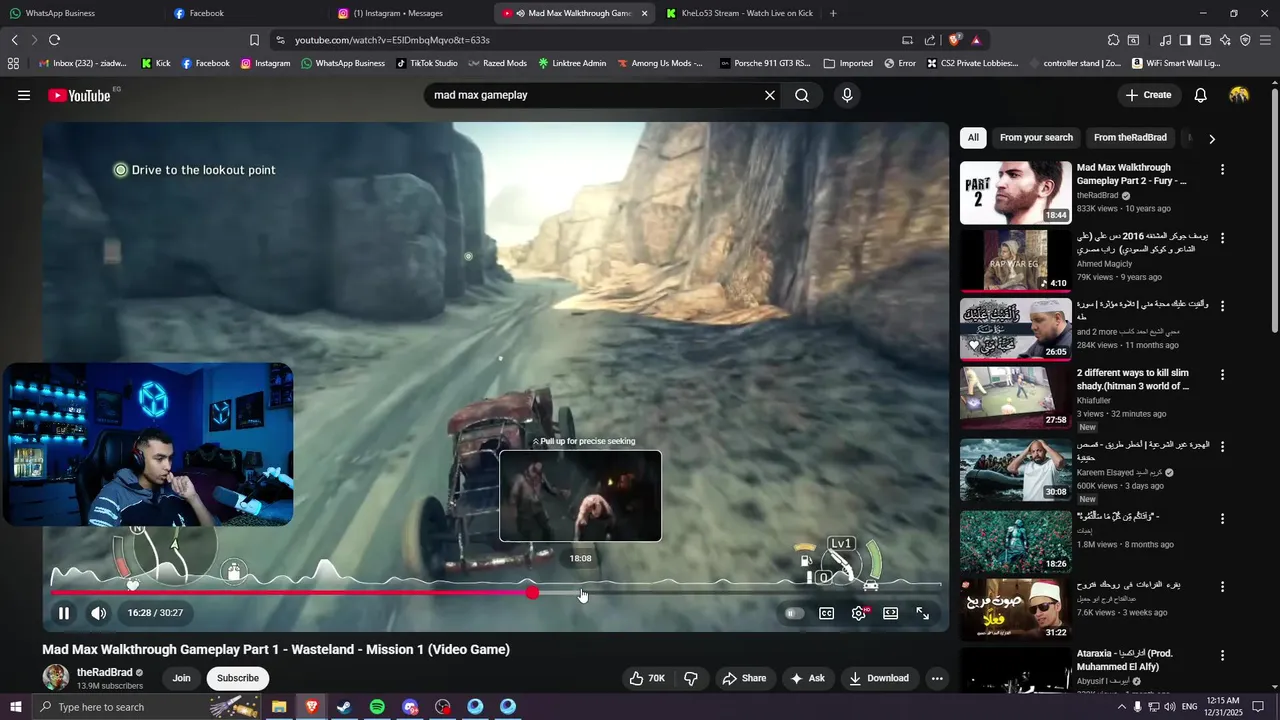
Task: Toggle the browser sidebar panel
Action: (1185, 40)
